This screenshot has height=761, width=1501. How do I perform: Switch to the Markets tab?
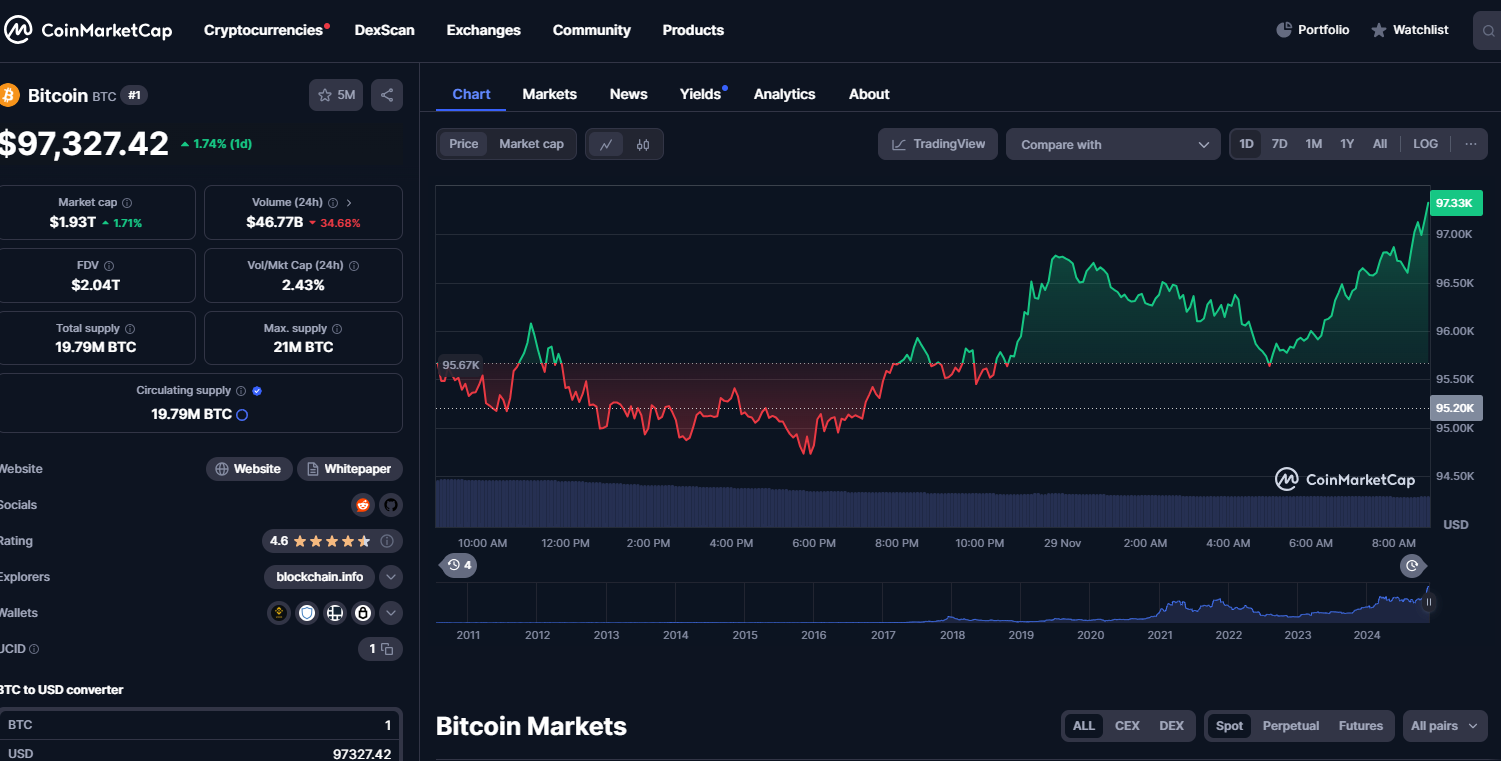pyautogui.click(x=549, y=94)
